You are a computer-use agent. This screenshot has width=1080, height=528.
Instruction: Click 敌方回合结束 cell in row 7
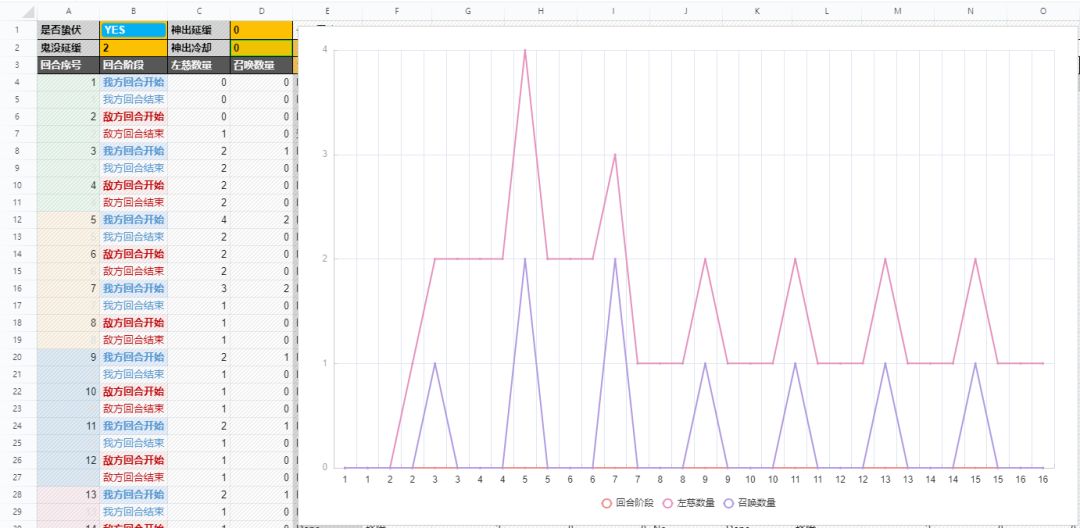tap(133, 134)
